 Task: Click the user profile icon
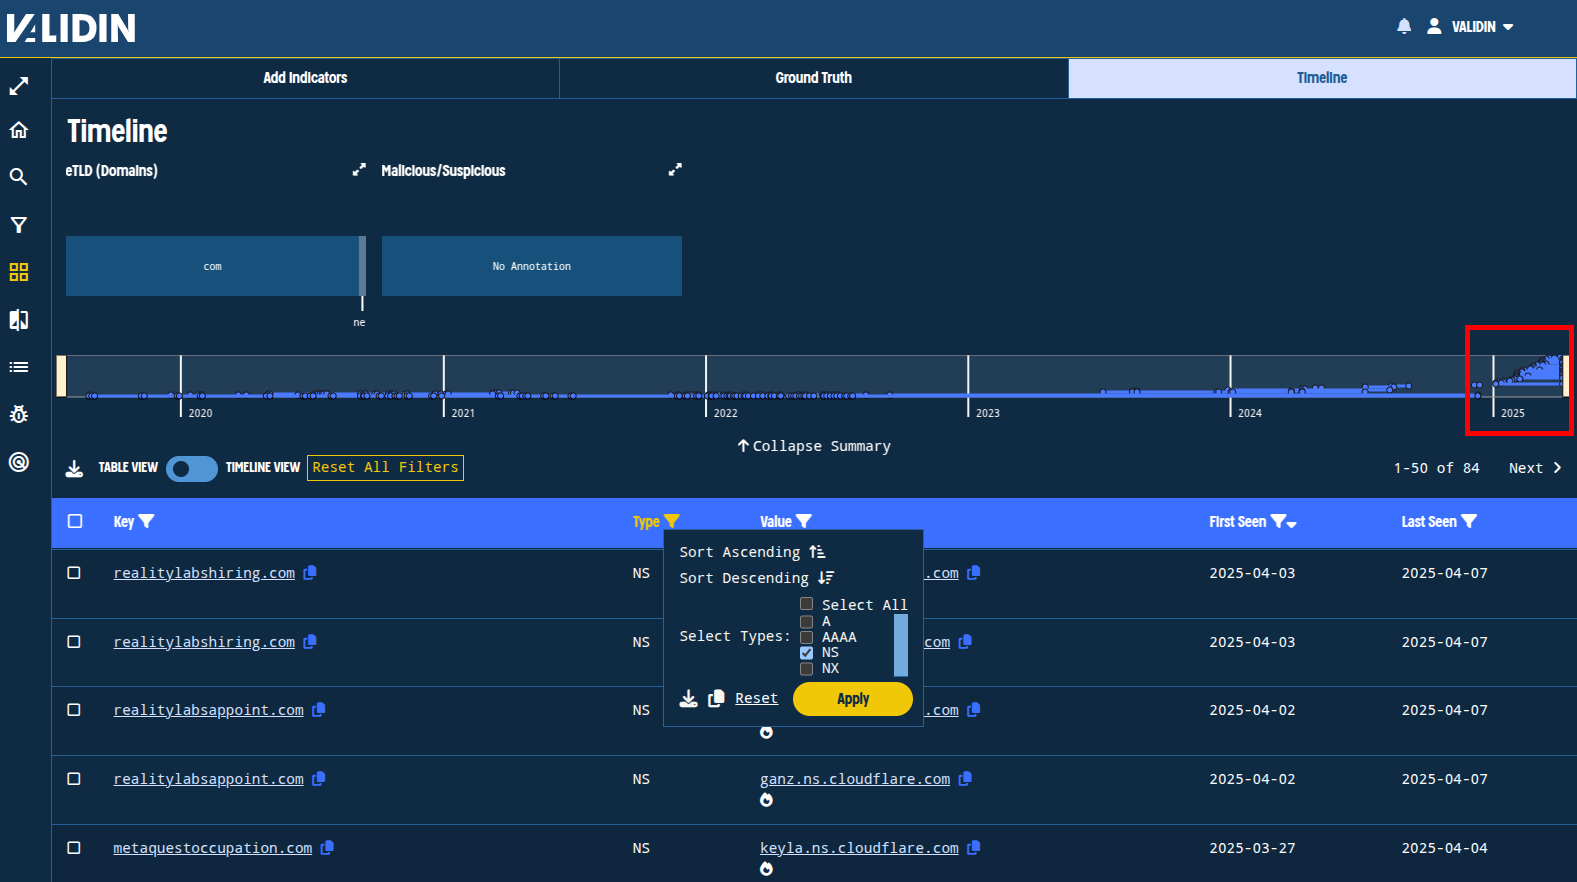point(1434,26)
